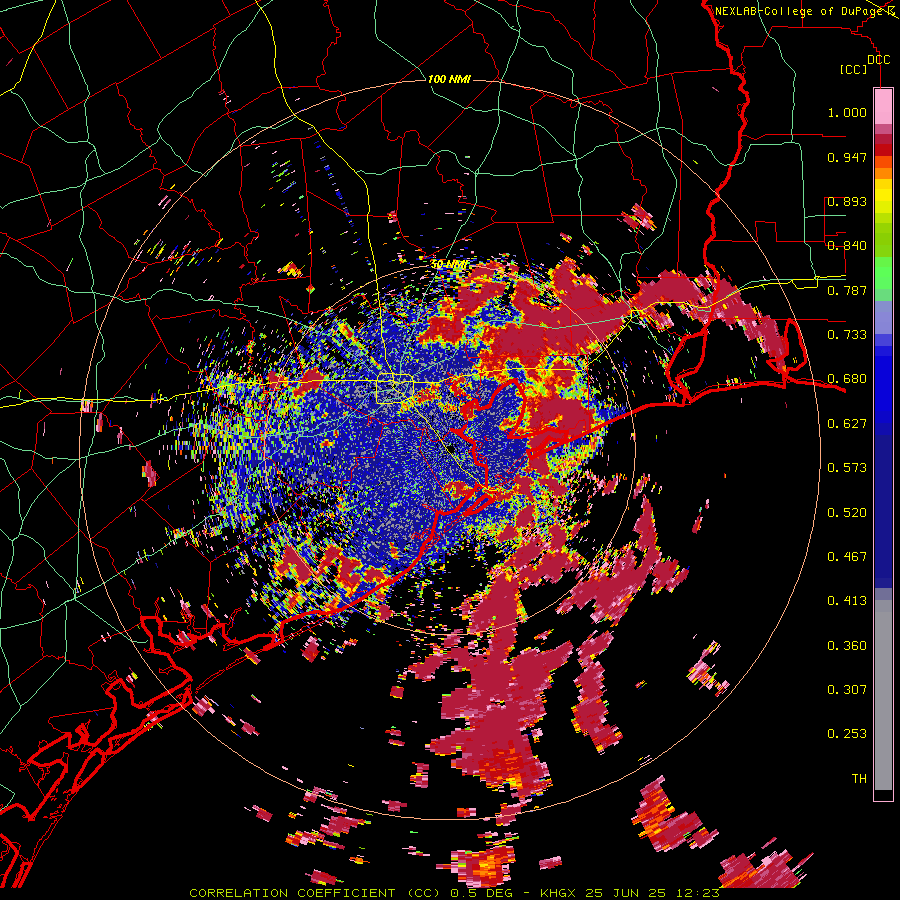
Task: Click the 1.000 value on the color scale
Action: (847, 112)
